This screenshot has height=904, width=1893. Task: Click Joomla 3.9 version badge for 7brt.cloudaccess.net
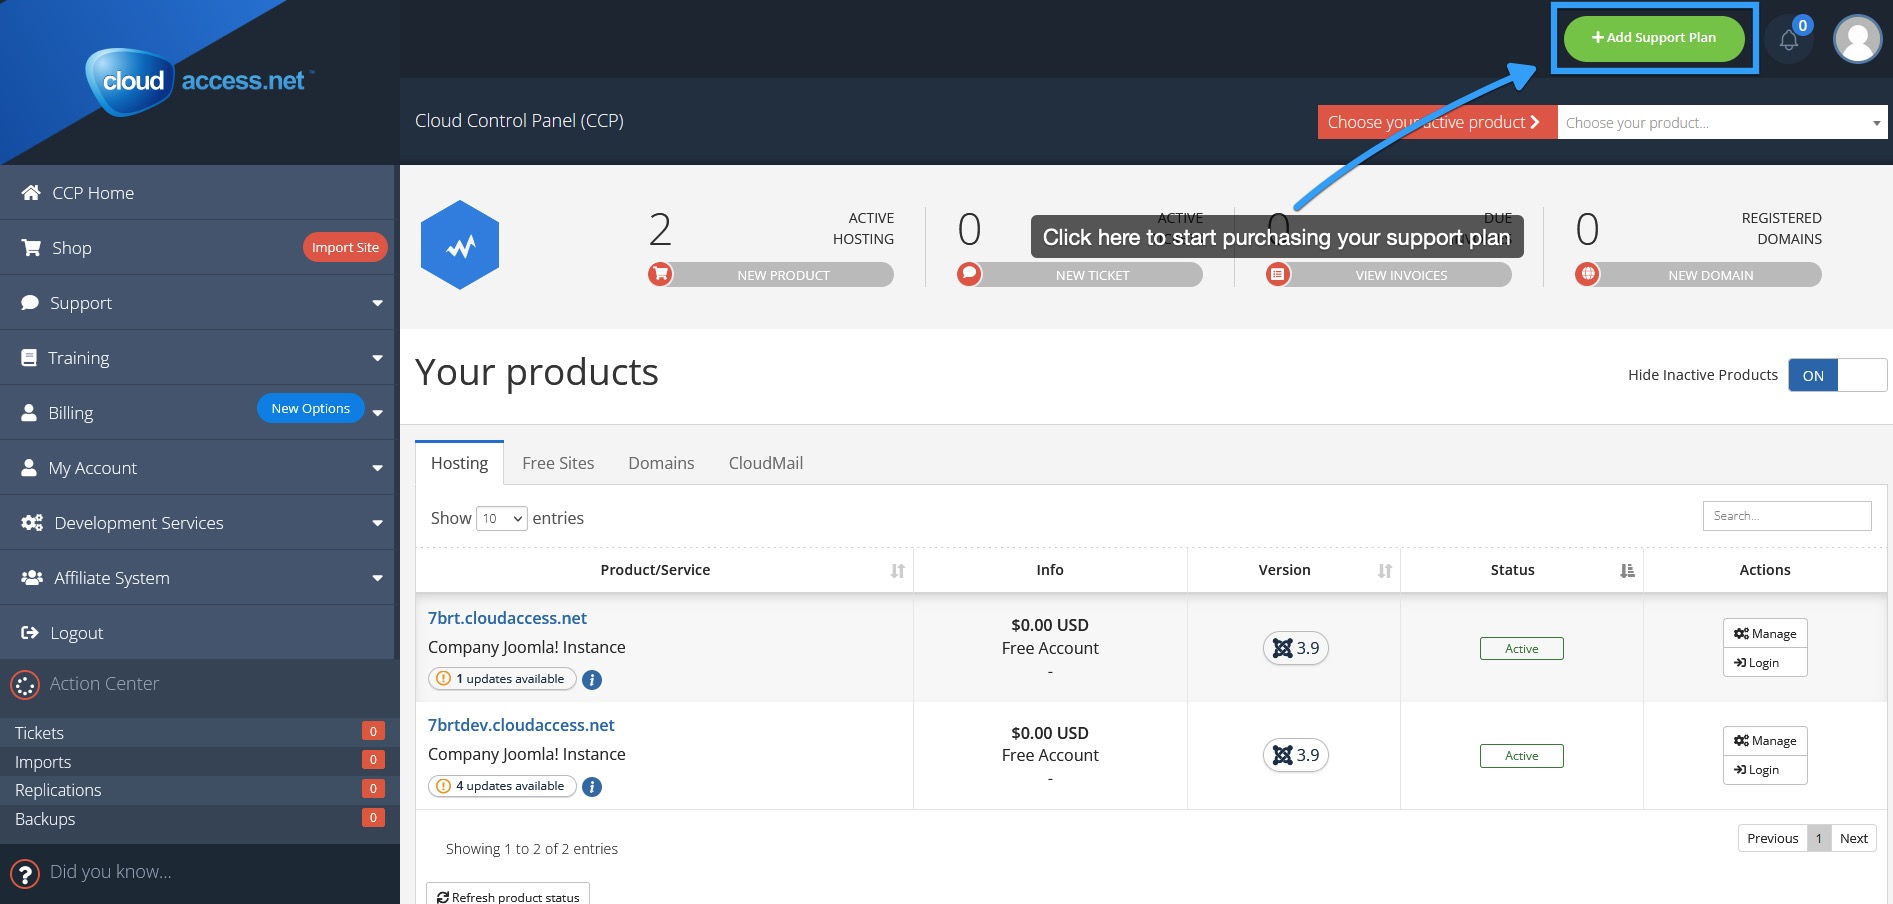1296,648
